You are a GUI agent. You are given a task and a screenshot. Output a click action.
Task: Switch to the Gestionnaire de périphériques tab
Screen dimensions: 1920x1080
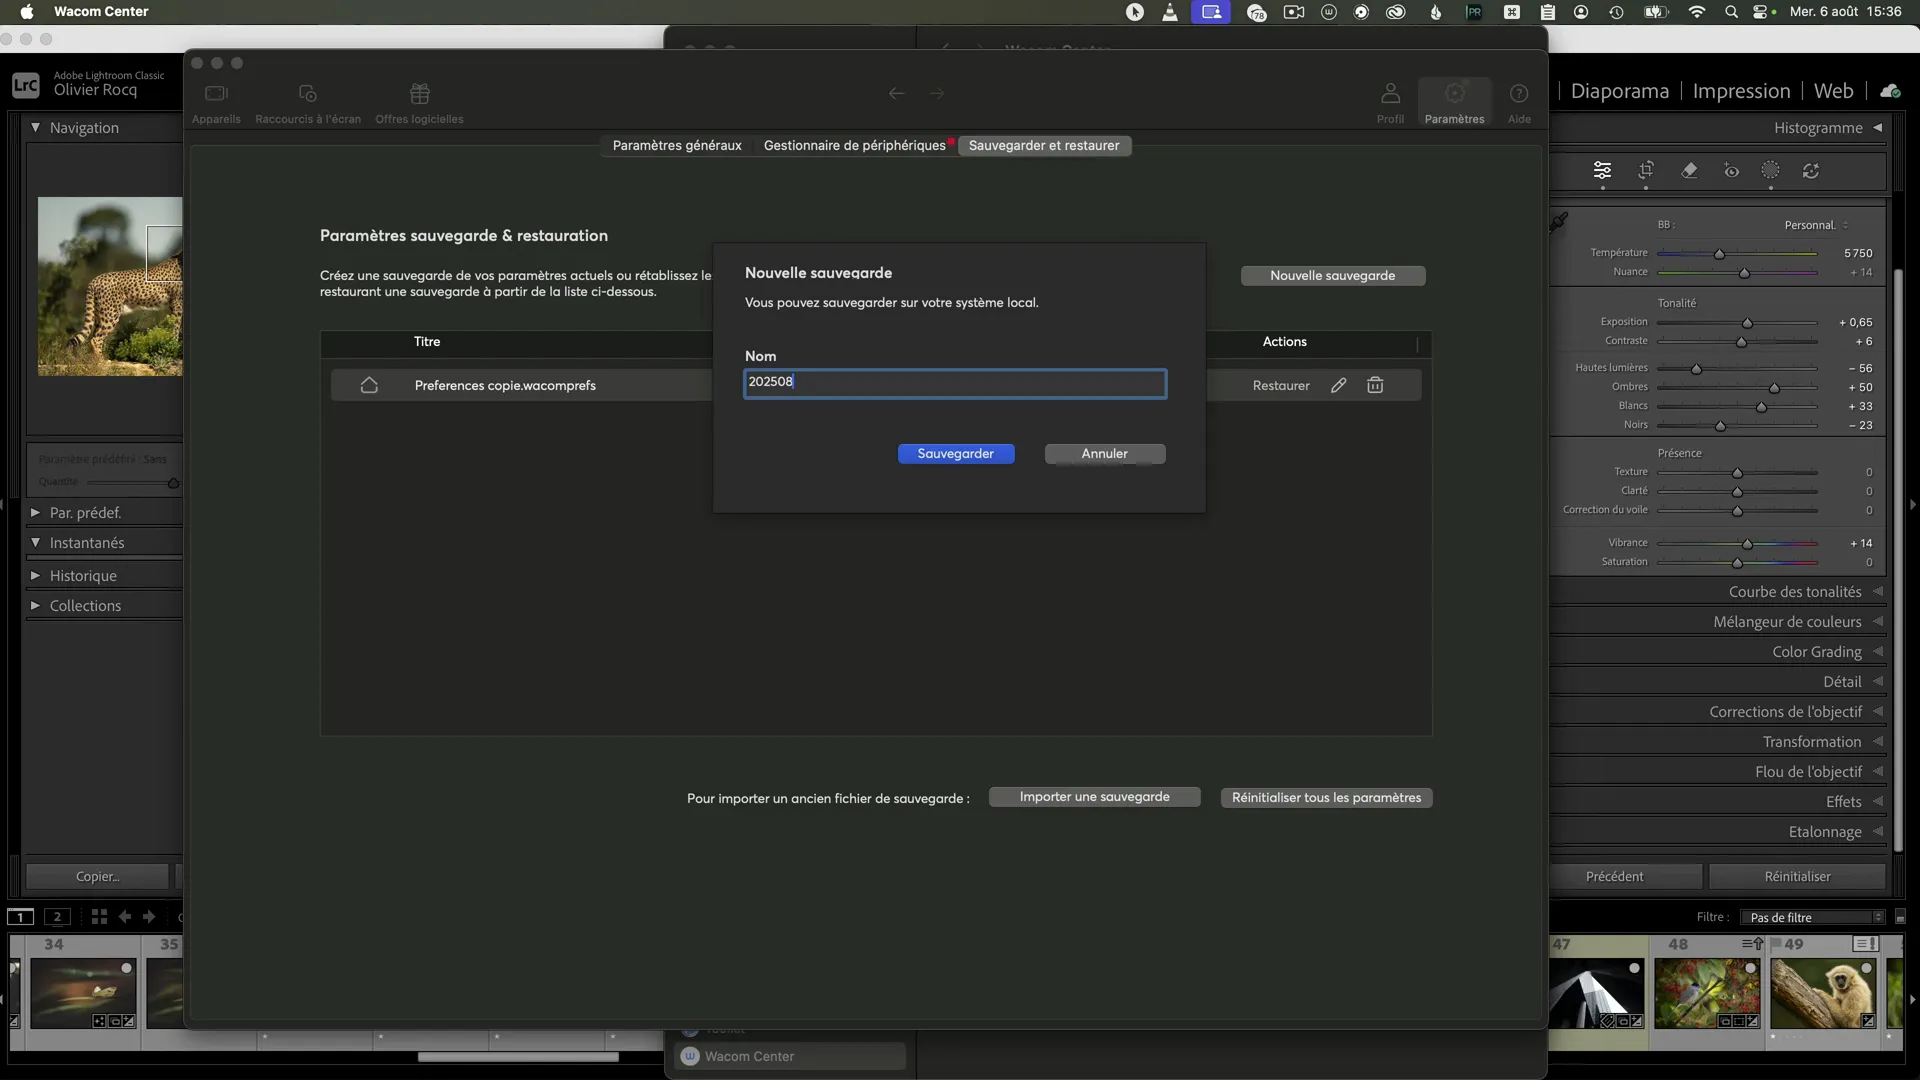[855, 145]
